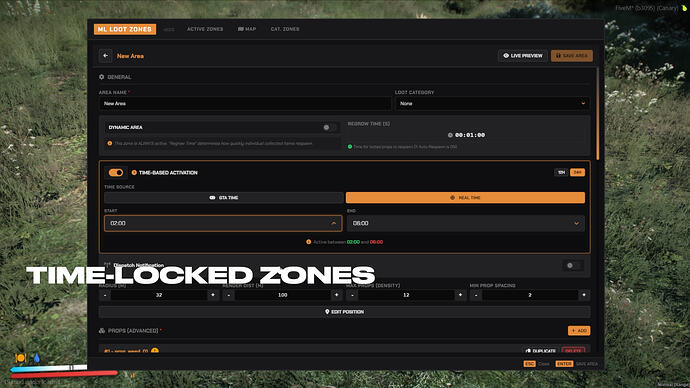Switch to the Cat. Zones tab

(x=285, y=29)
